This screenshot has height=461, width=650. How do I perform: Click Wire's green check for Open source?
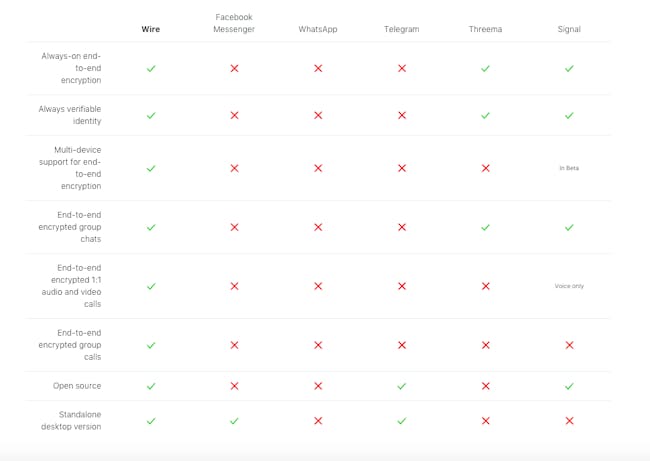click(151, 386)
